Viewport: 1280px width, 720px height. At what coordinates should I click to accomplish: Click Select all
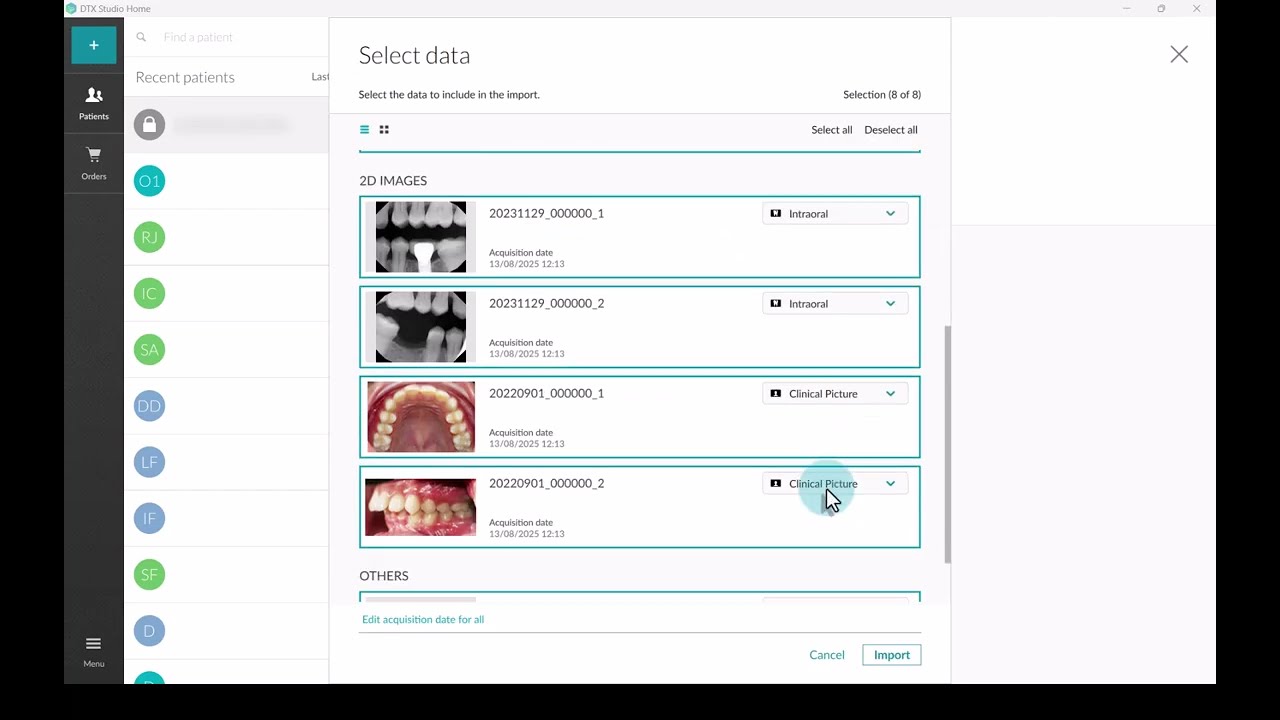point(832,130)
